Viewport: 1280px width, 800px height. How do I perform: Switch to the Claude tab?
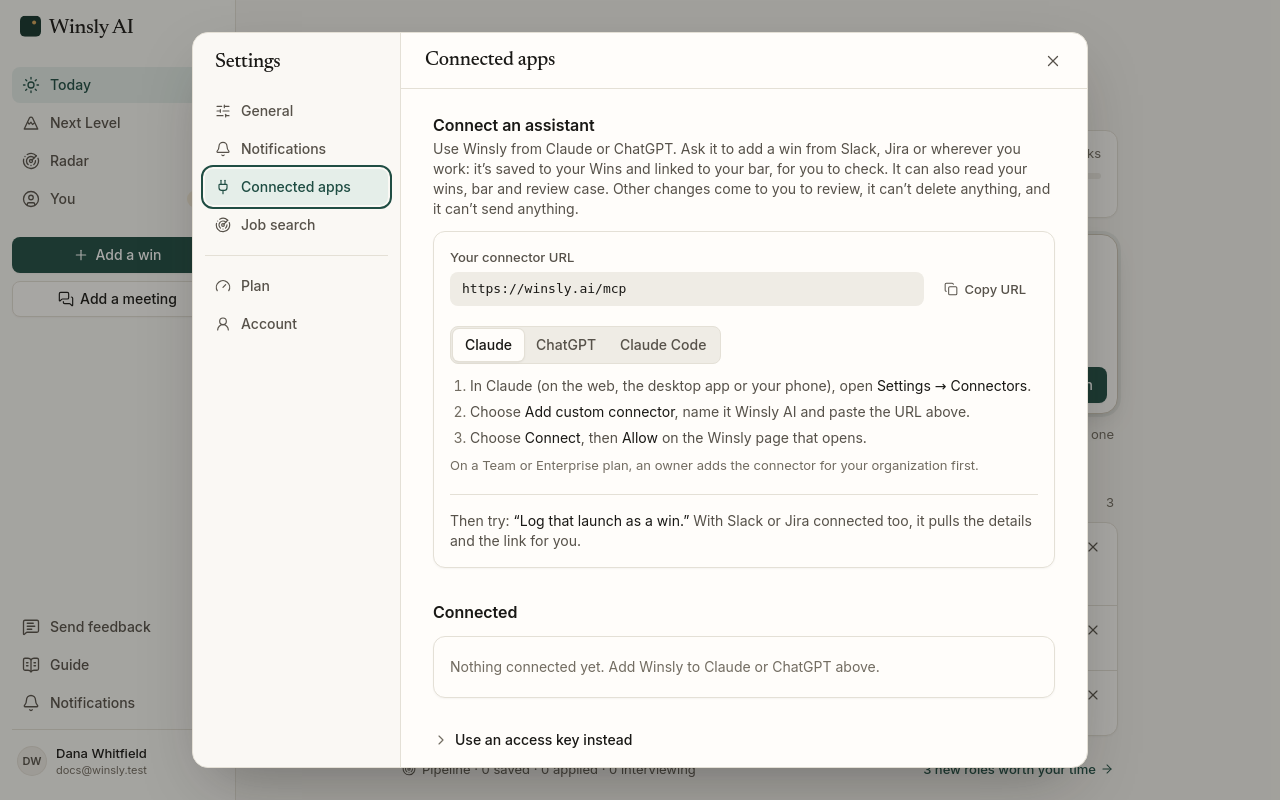488,345
